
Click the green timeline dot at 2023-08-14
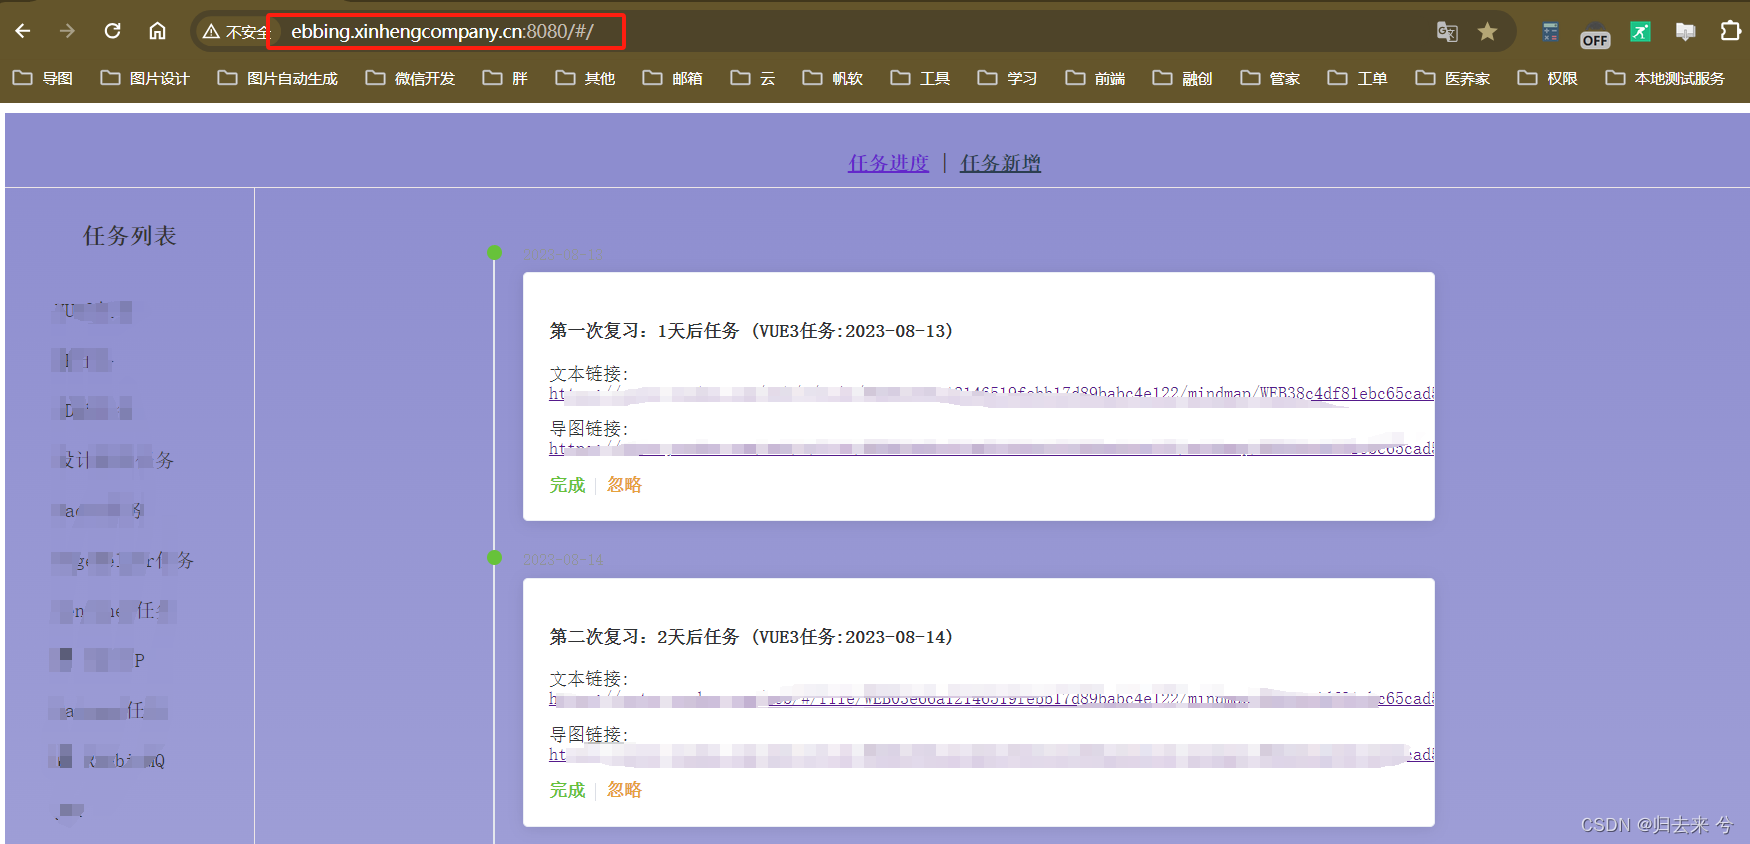494,558
